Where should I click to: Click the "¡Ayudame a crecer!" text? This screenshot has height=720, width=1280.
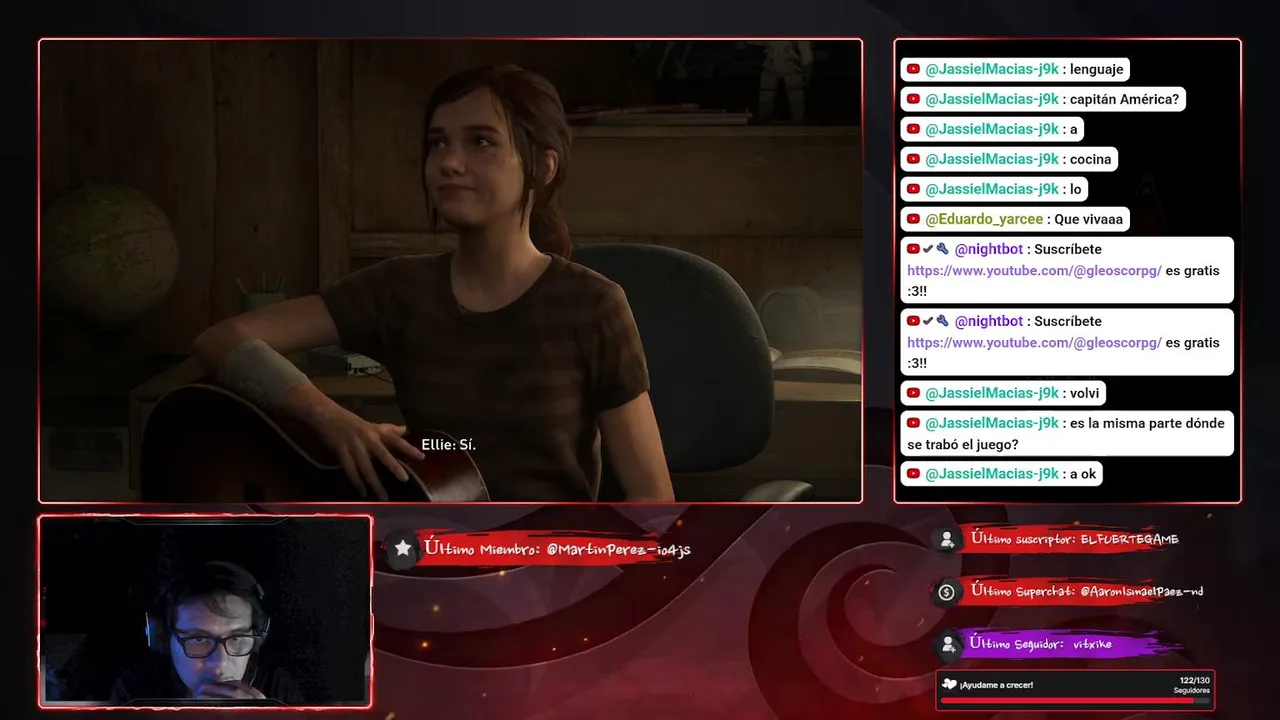(996, 685)
